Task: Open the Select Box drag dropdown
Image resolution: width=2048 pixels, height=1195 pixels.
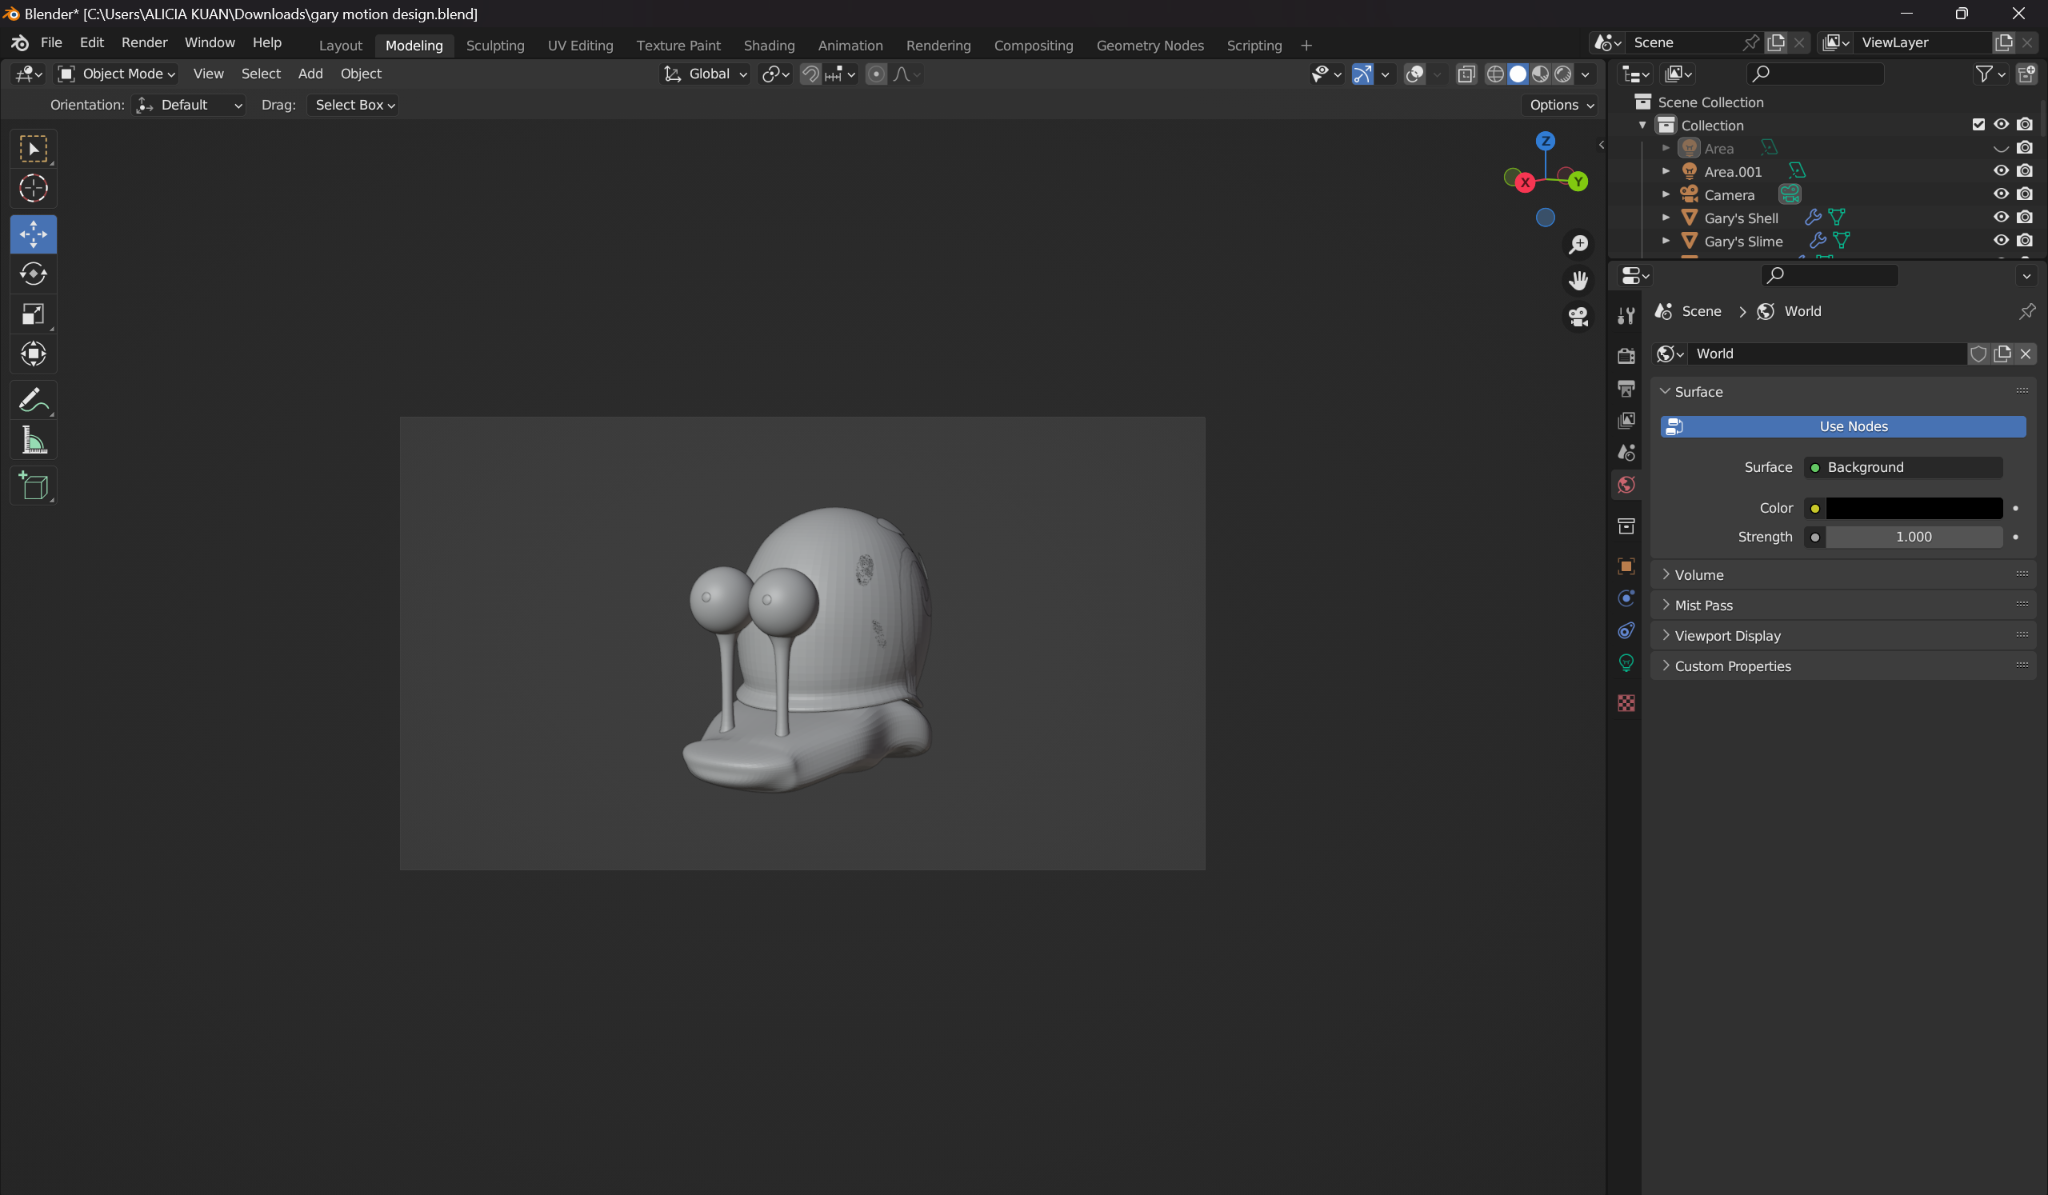Action: [353, 105]
